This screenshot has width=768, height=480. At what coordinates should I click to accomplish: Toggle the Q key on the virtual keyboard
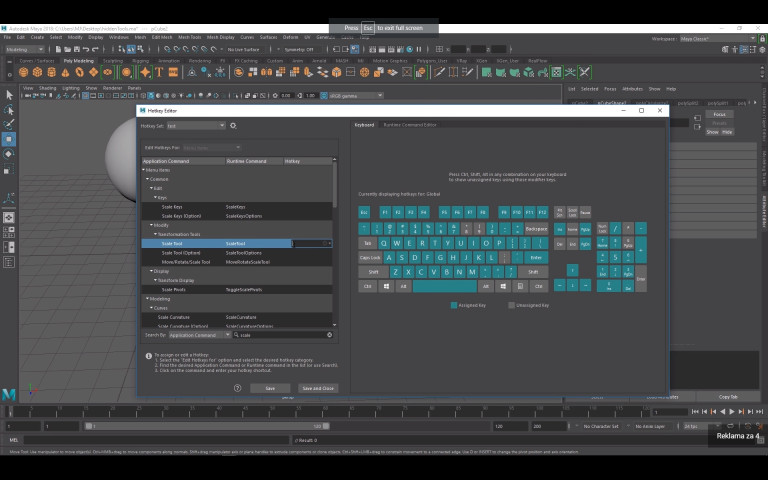384,243
